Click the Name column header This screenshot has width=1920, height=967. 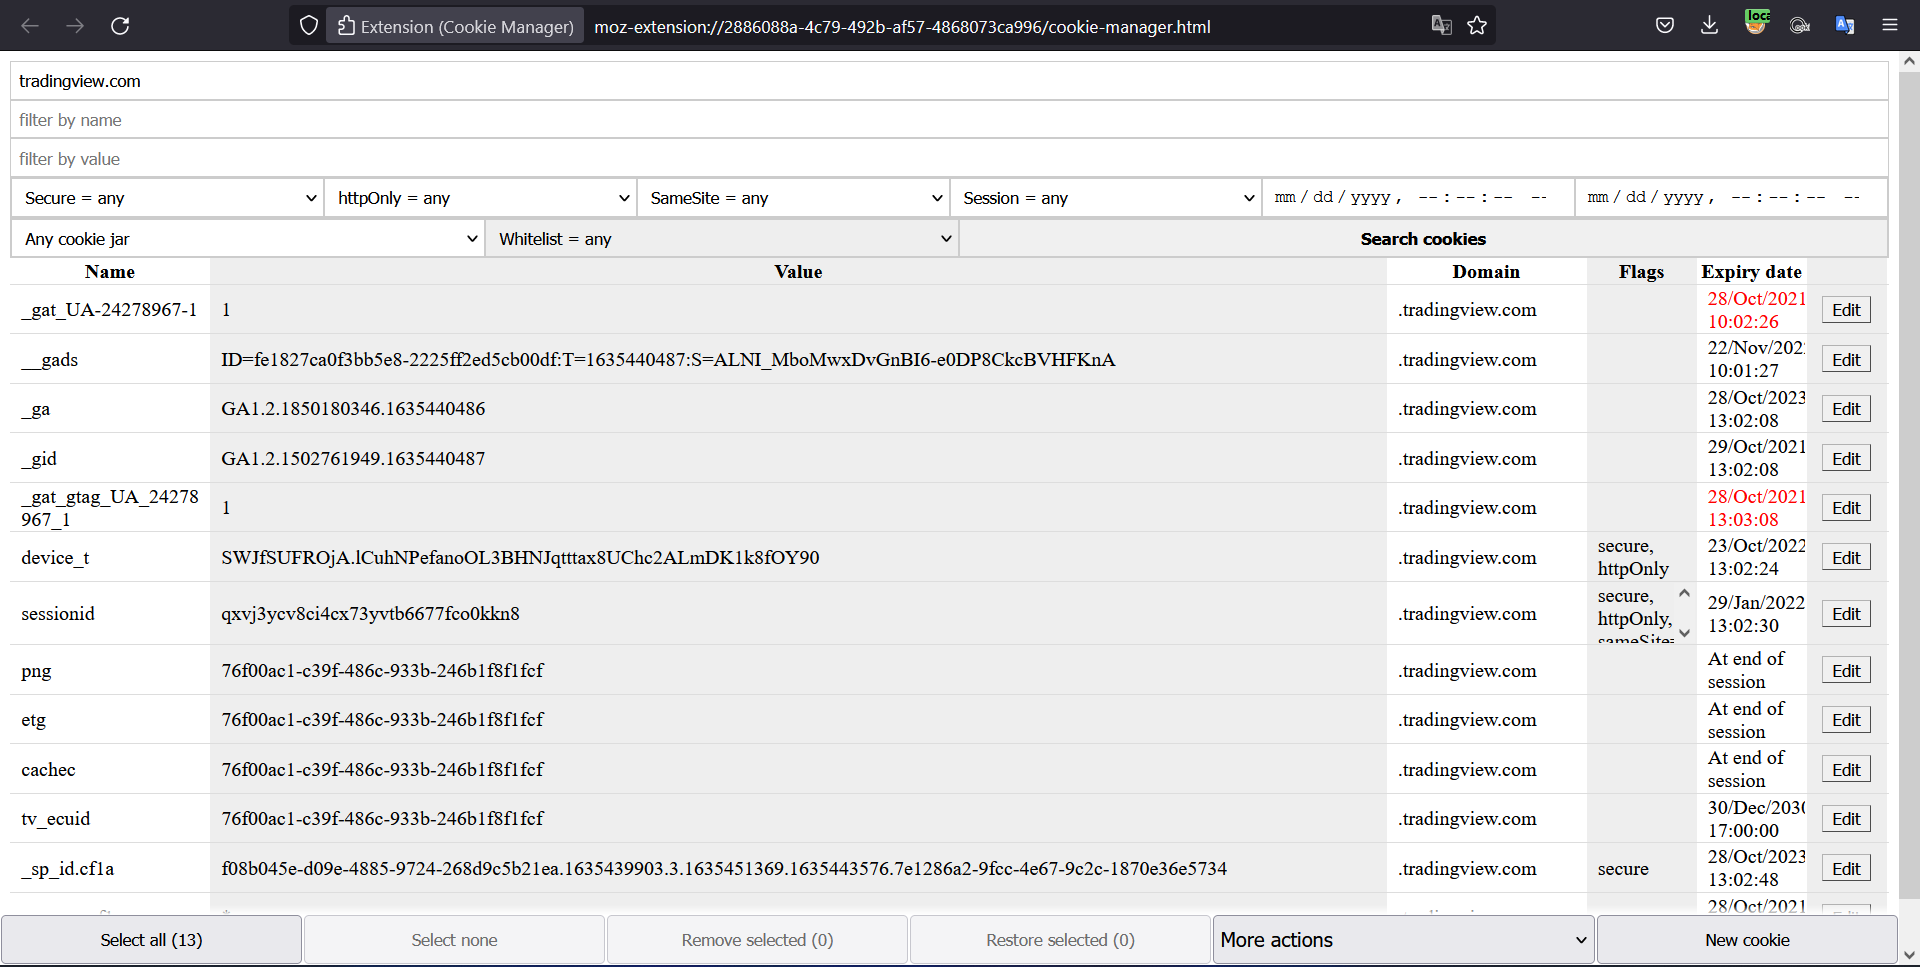click(x=110, y=272)
